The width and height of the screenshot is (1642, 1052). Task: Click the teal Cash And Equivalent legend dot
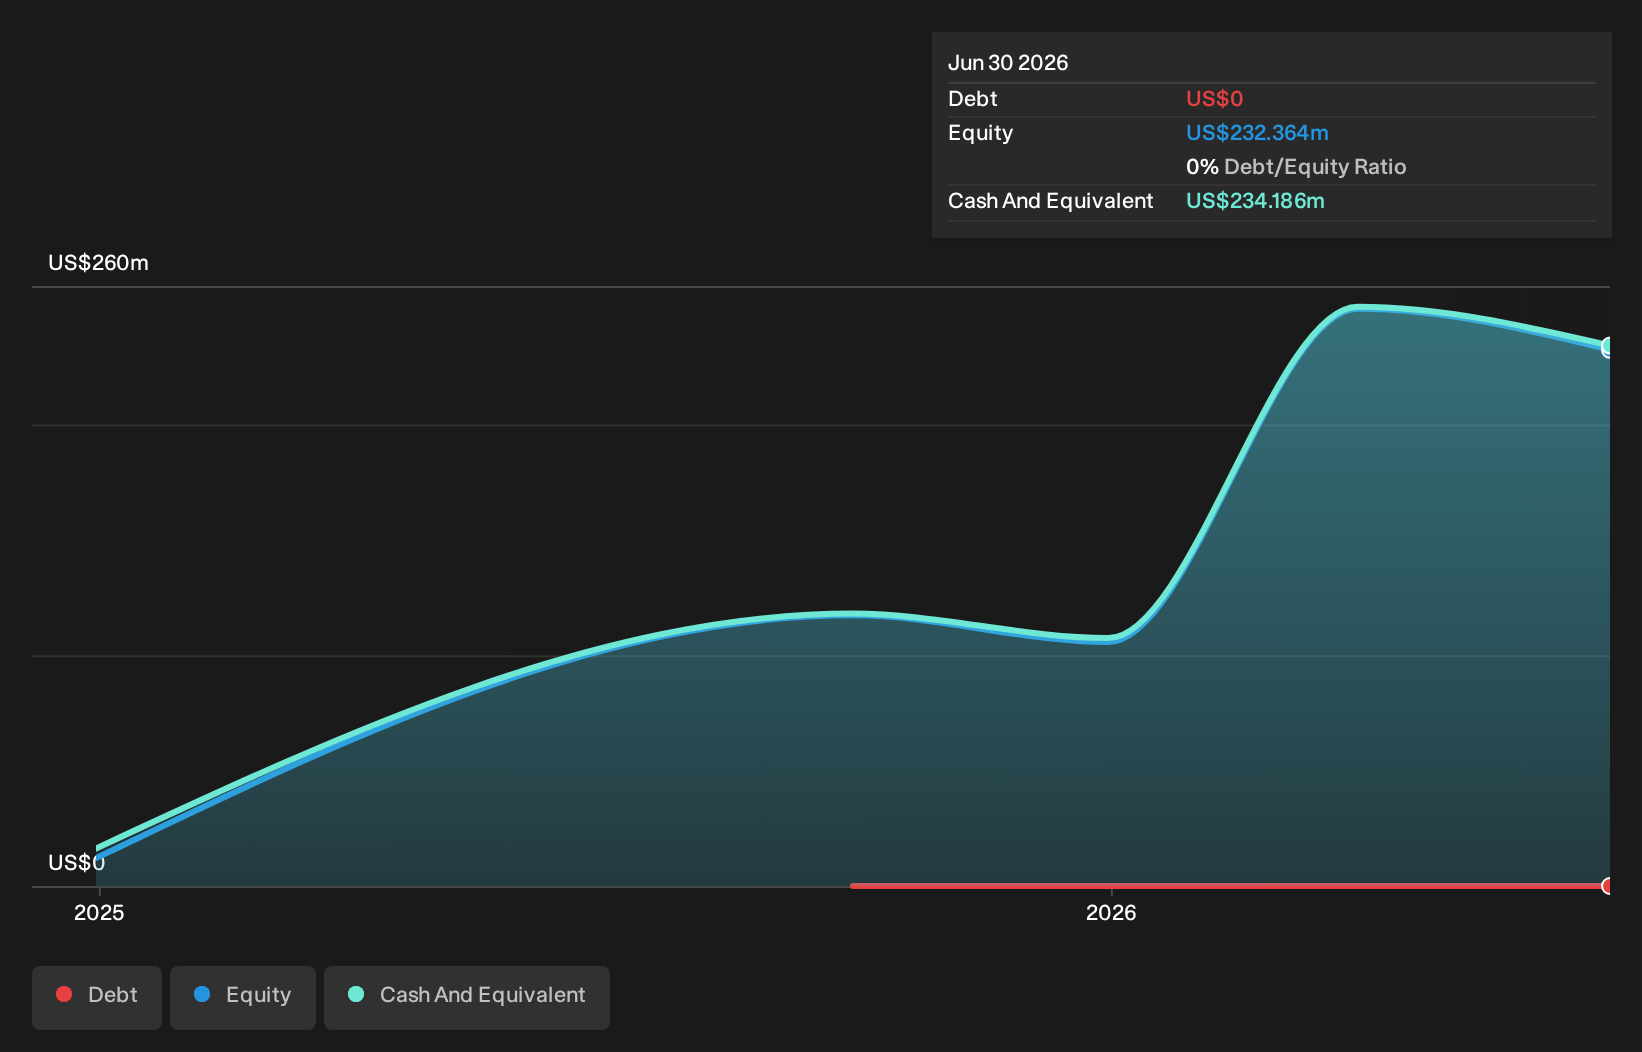point(356,994)
